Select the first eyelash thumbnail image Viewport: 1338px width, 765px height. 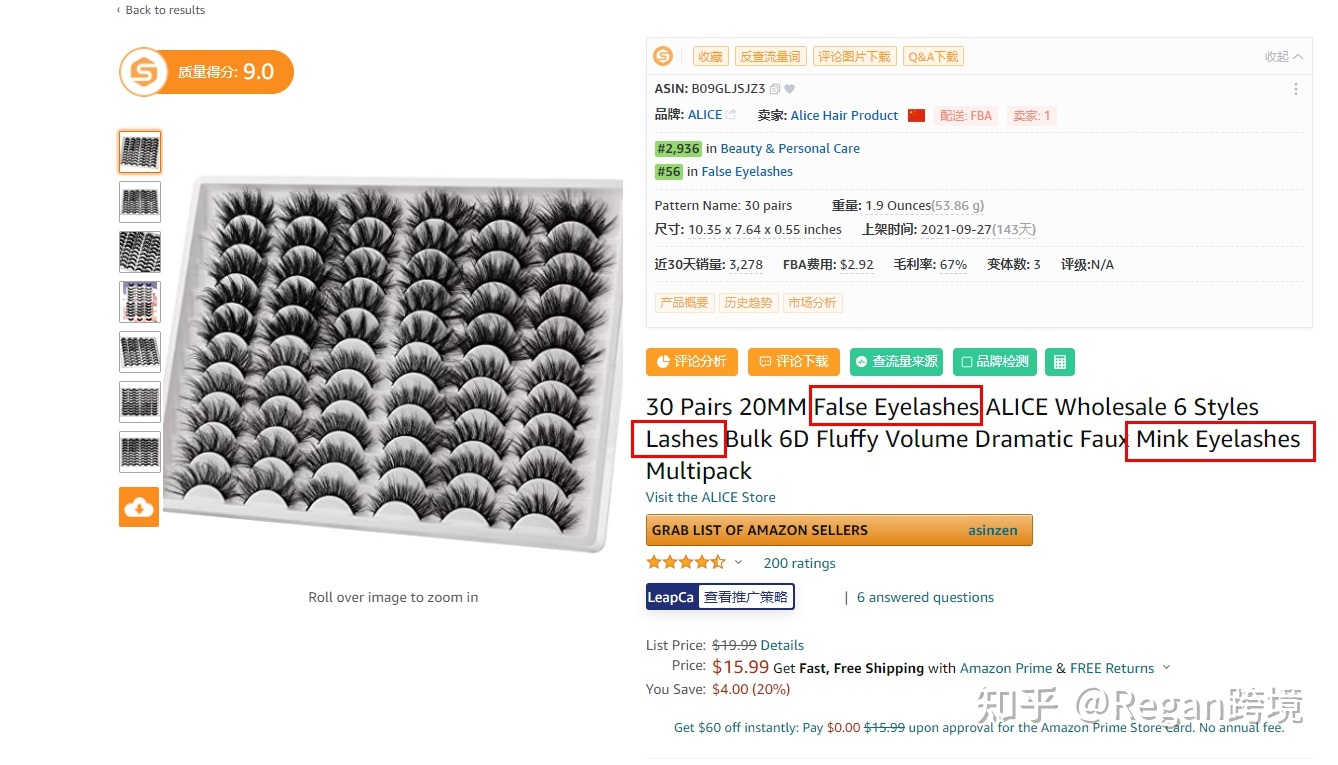pos(140,152)
